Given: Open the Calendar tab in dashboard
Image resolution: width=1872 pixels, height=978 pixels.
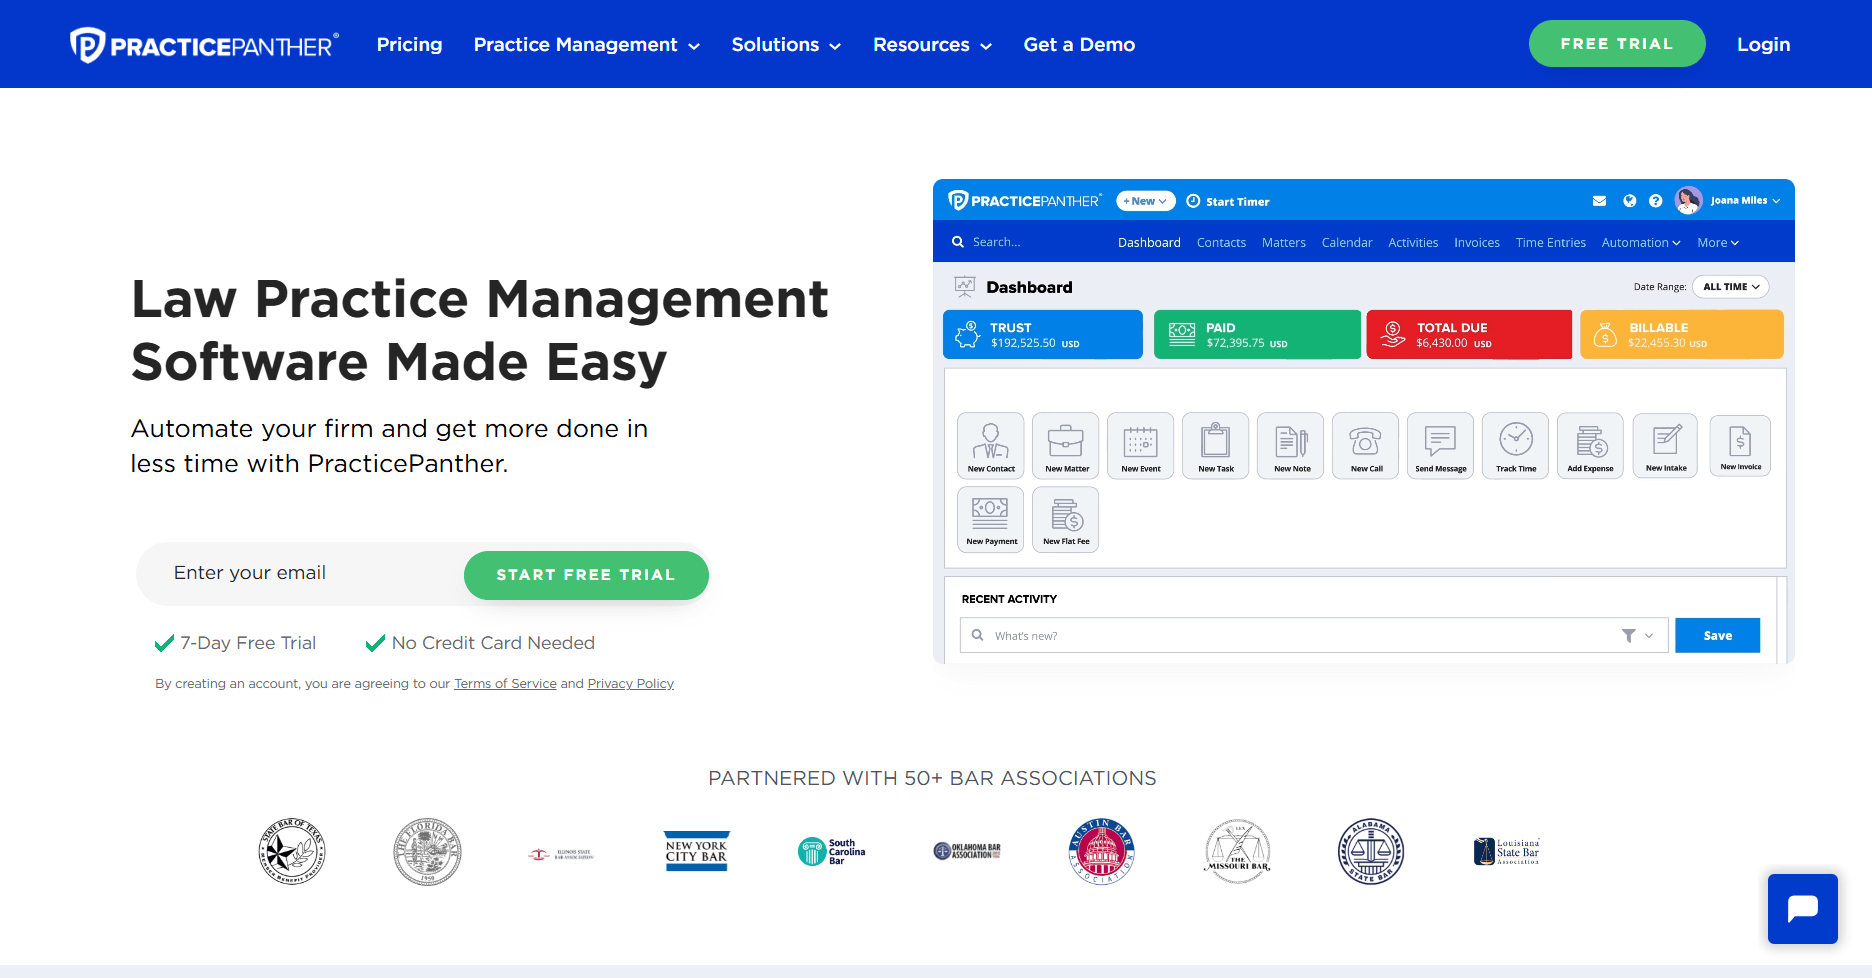Looking at the screenshot, I should pyautogui.click(x=1347, y=243).
